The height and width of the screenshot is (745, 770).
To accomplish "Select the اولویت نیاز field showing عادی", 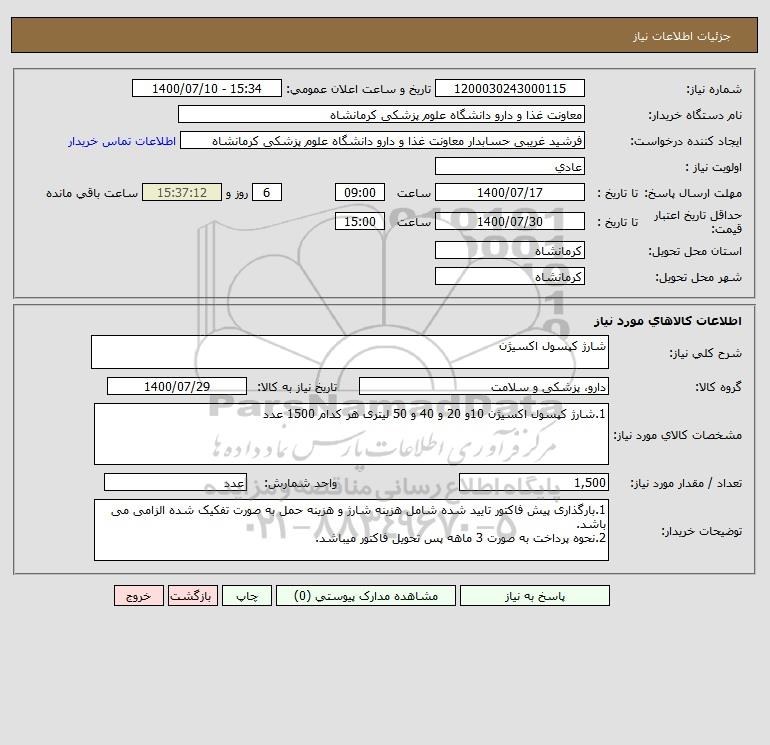I will (510, 166).
